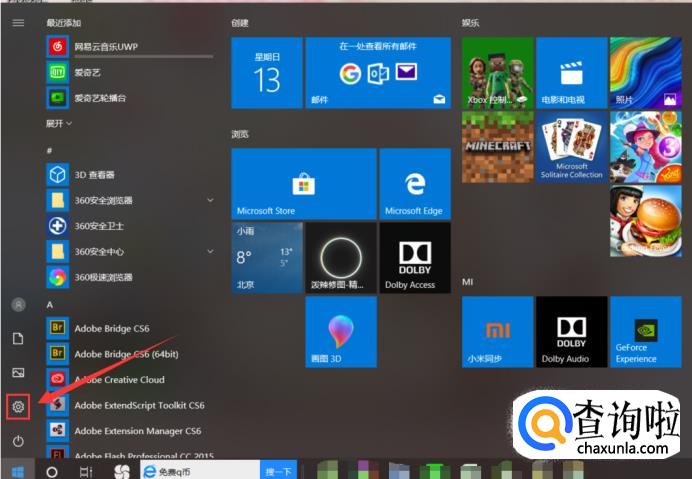Open 爱奇艺轮播台 app
Viewport: 692px width, 479px height.
(130, 98)
